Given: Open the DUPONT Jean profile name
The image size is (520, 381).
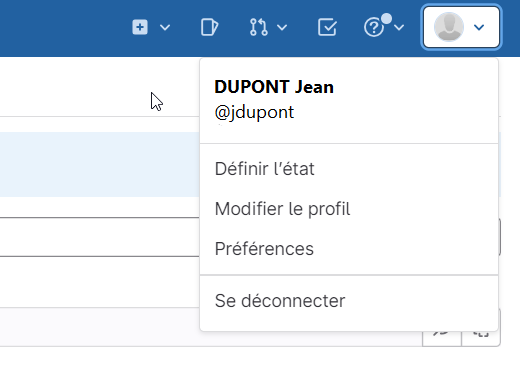Looking at the screenshot, I should tap(274, 87).
